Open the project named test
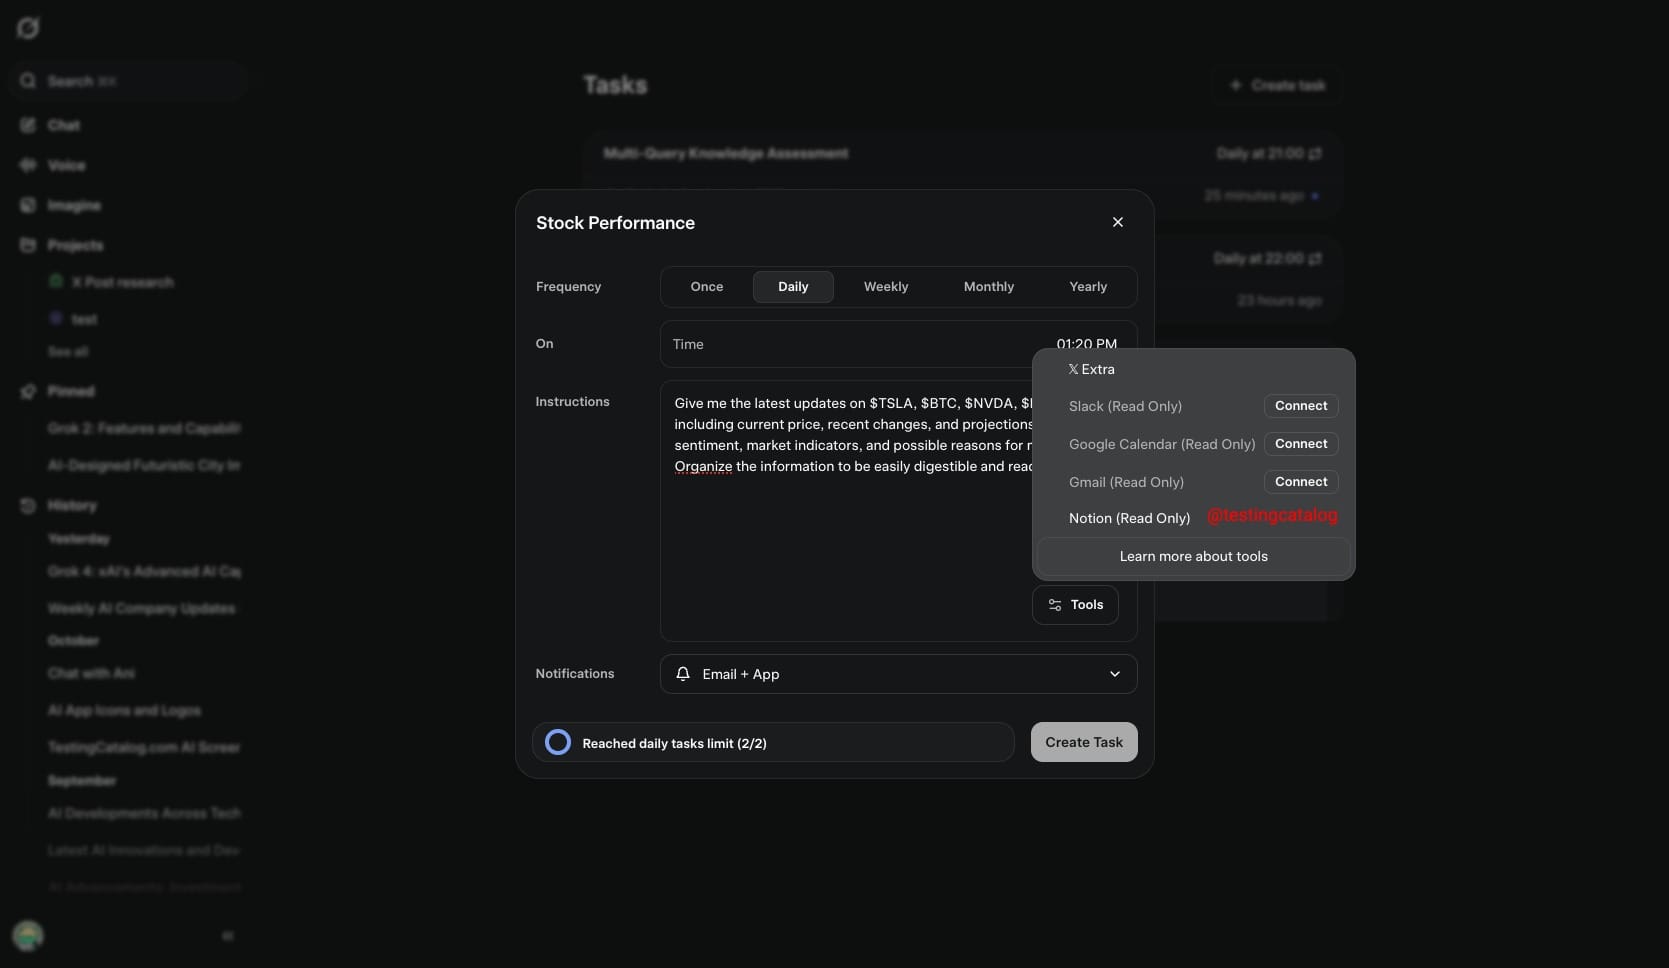 [x=84, y=319]
